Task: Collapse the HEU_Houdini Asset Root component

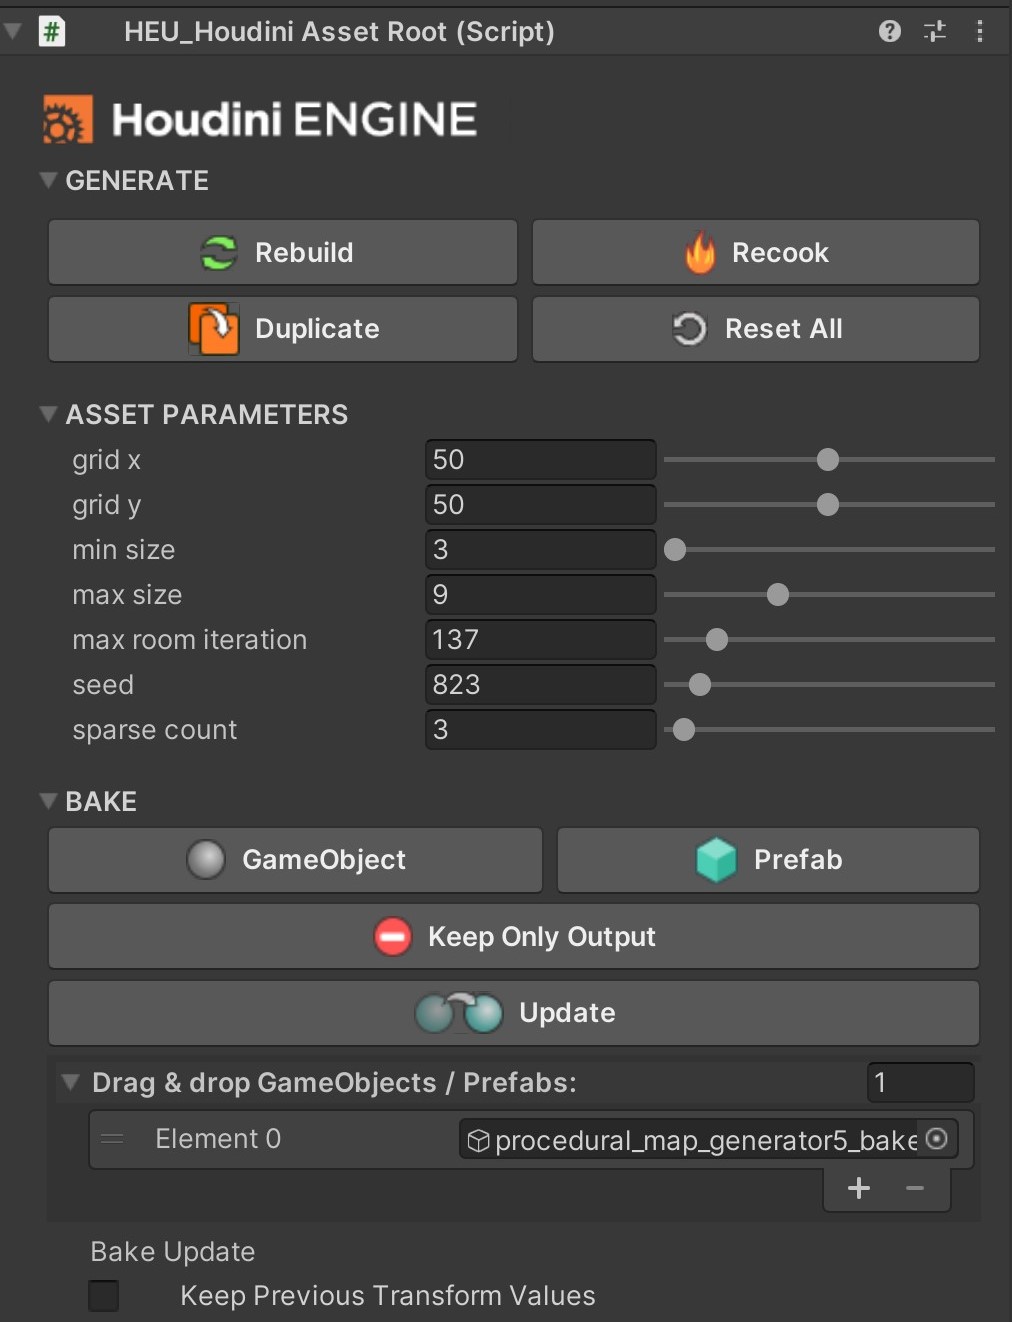Action: click(12, 31)
